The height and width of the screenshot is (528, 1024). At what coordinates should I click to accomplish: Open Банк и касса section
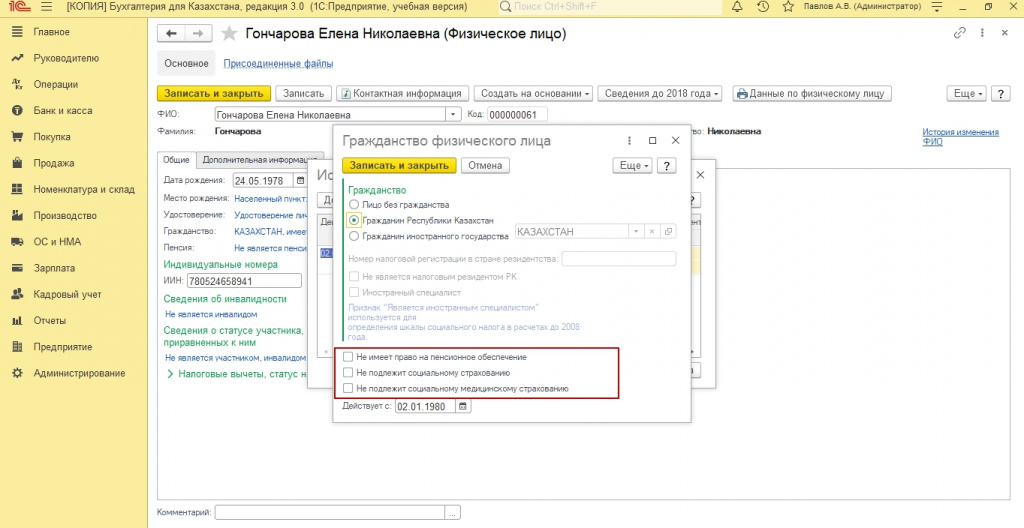pyautogui.click(x=63, y=110)
